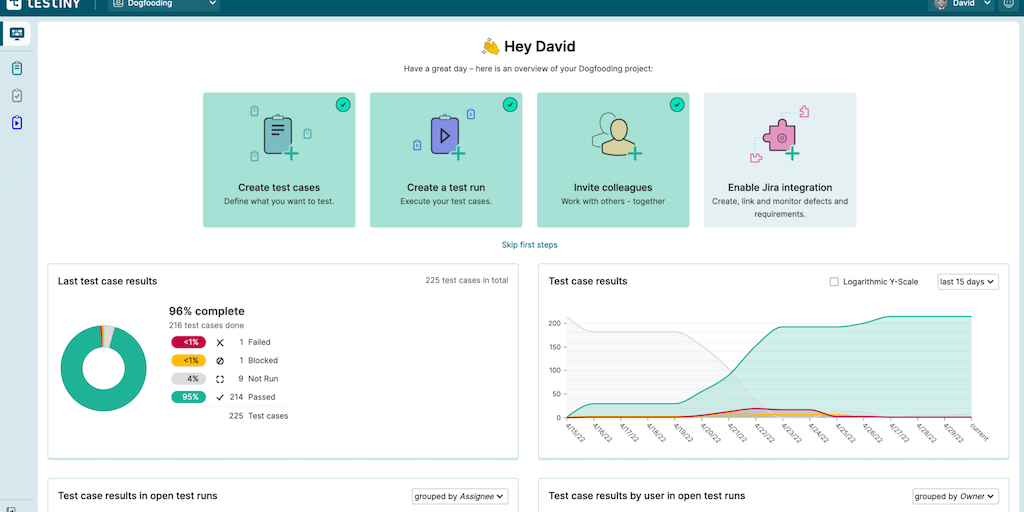Enable the Logarithmic Y-Scale checkbox
1024x512 pixels.
(834, 282)
